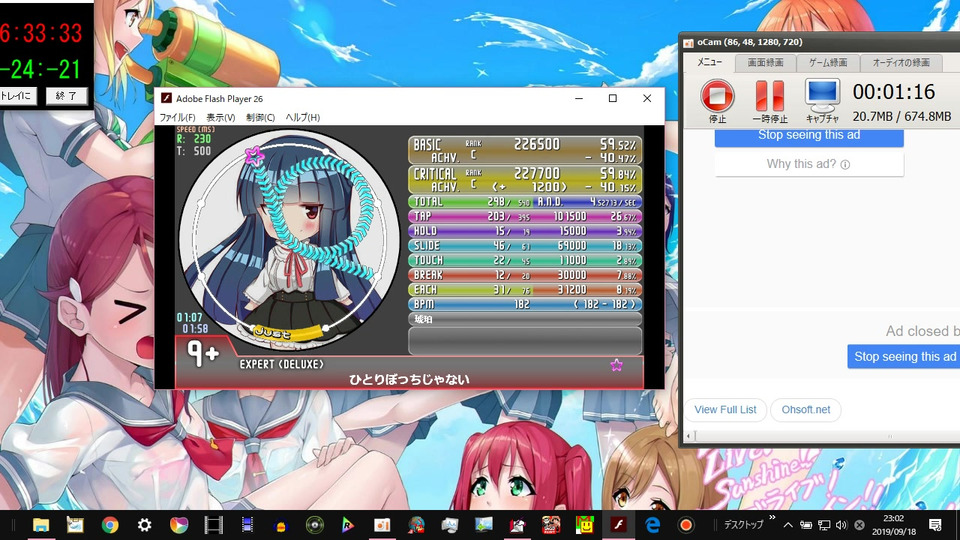This screenshot has width=960, height=540.
Task: Show hidden system tray icons
Action: point(788,525)
